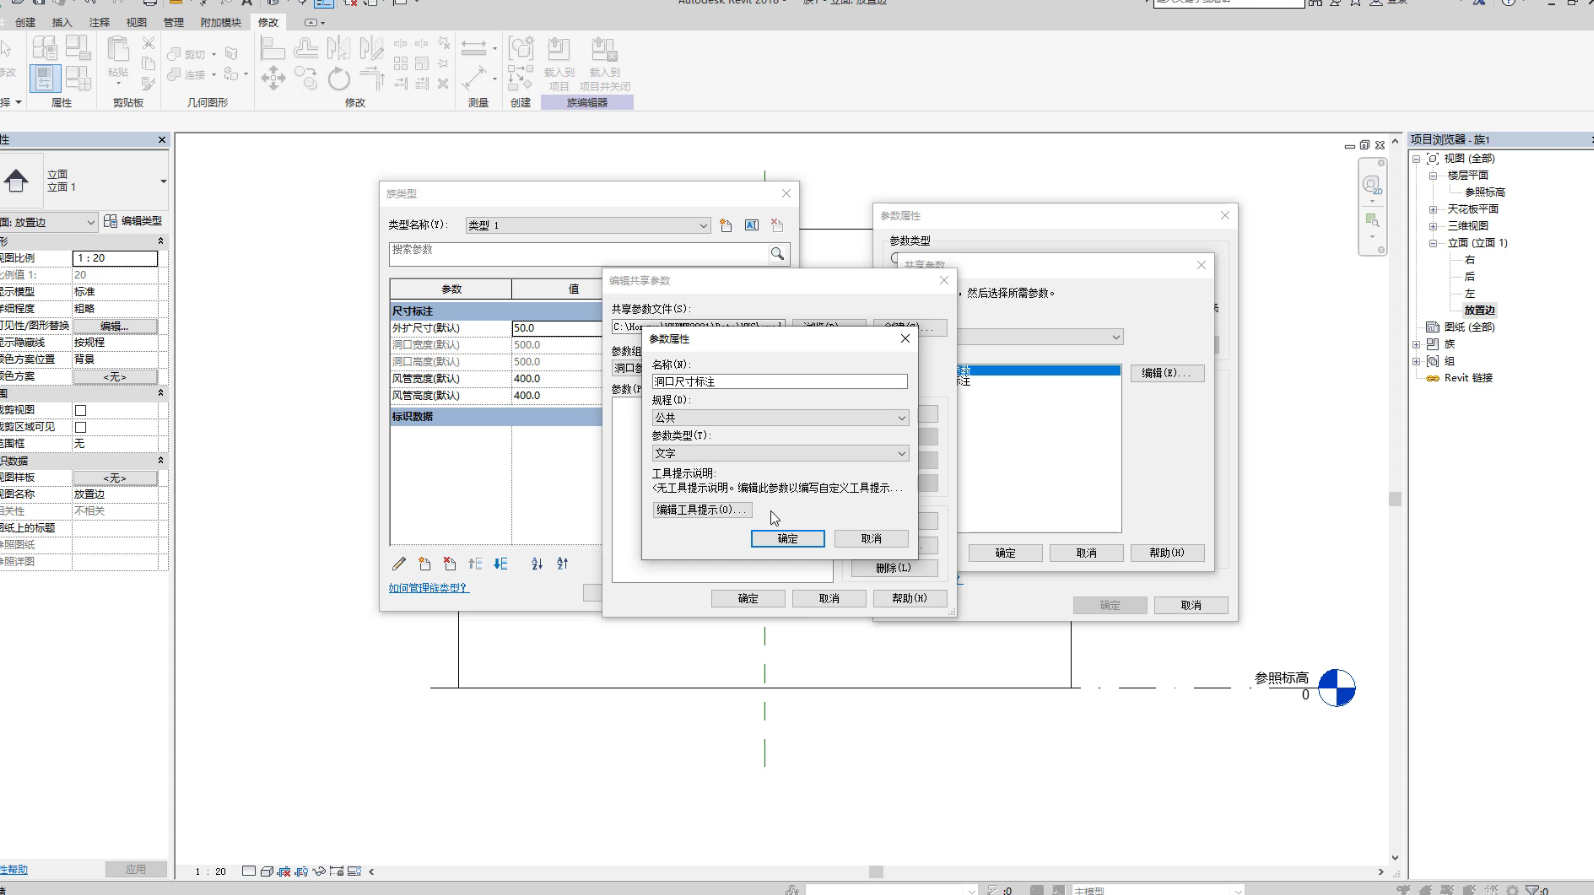Click the 名称 field containing 洞口尺寸标注

coord(780,381)
